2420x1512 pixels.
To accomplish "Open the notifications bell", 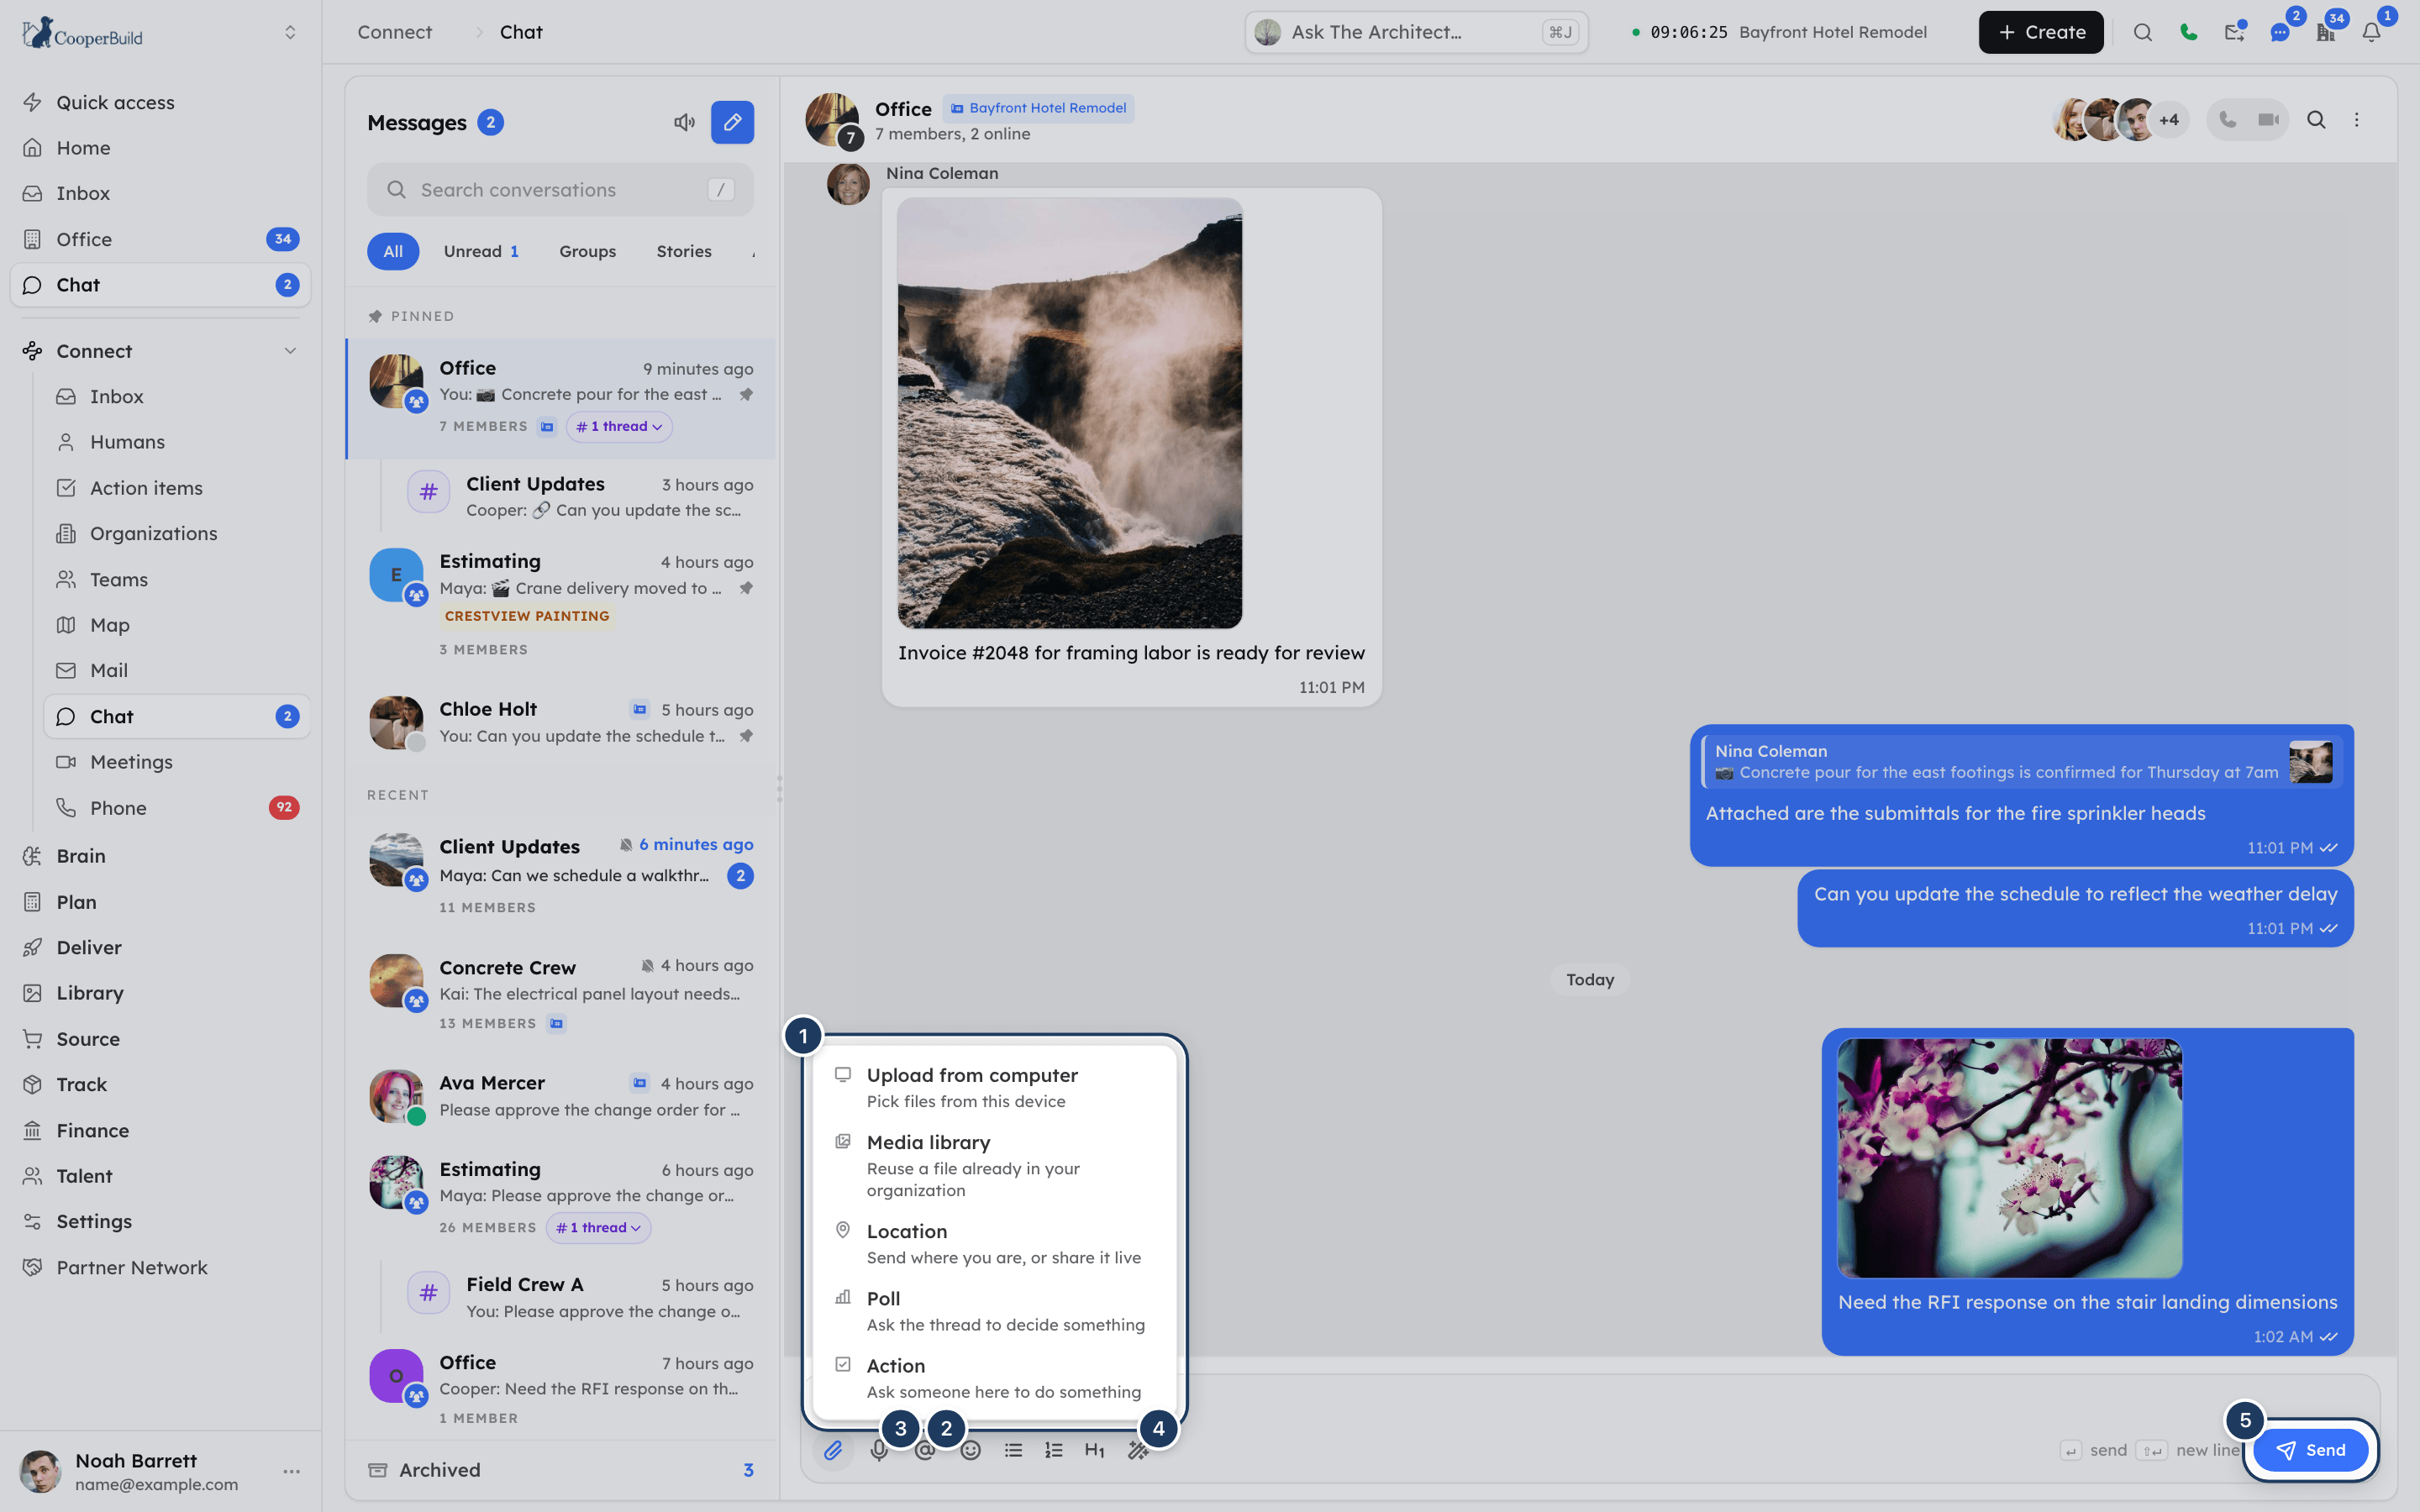I will (x=2371, y=32).
